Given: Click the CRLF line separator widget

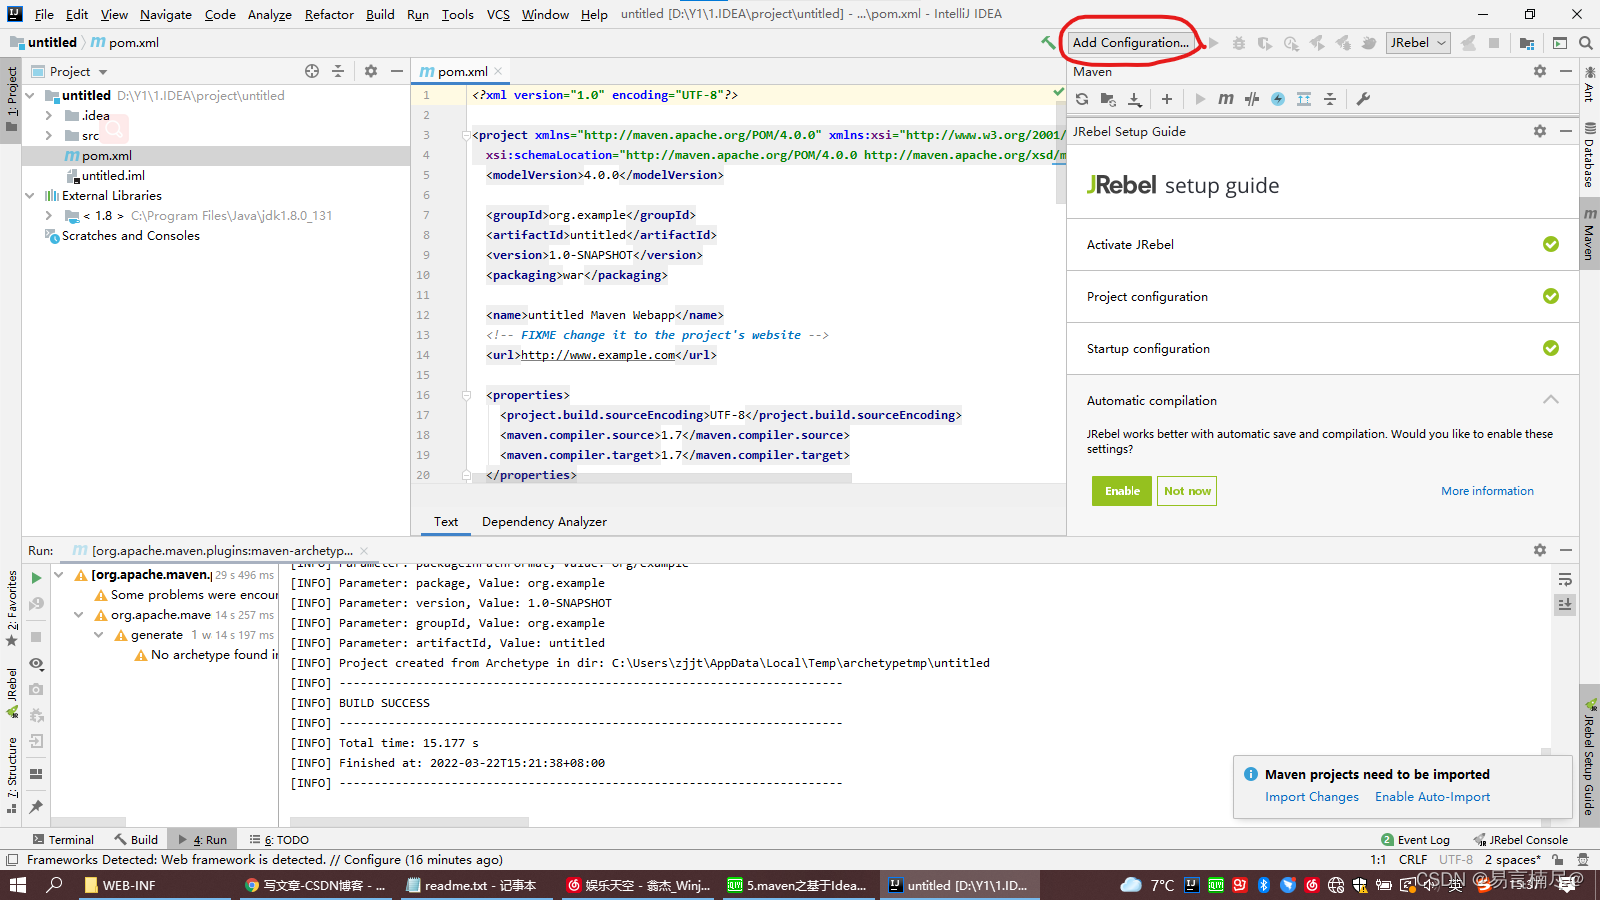Looking at the screenshot, I should tap(1413, 860).
